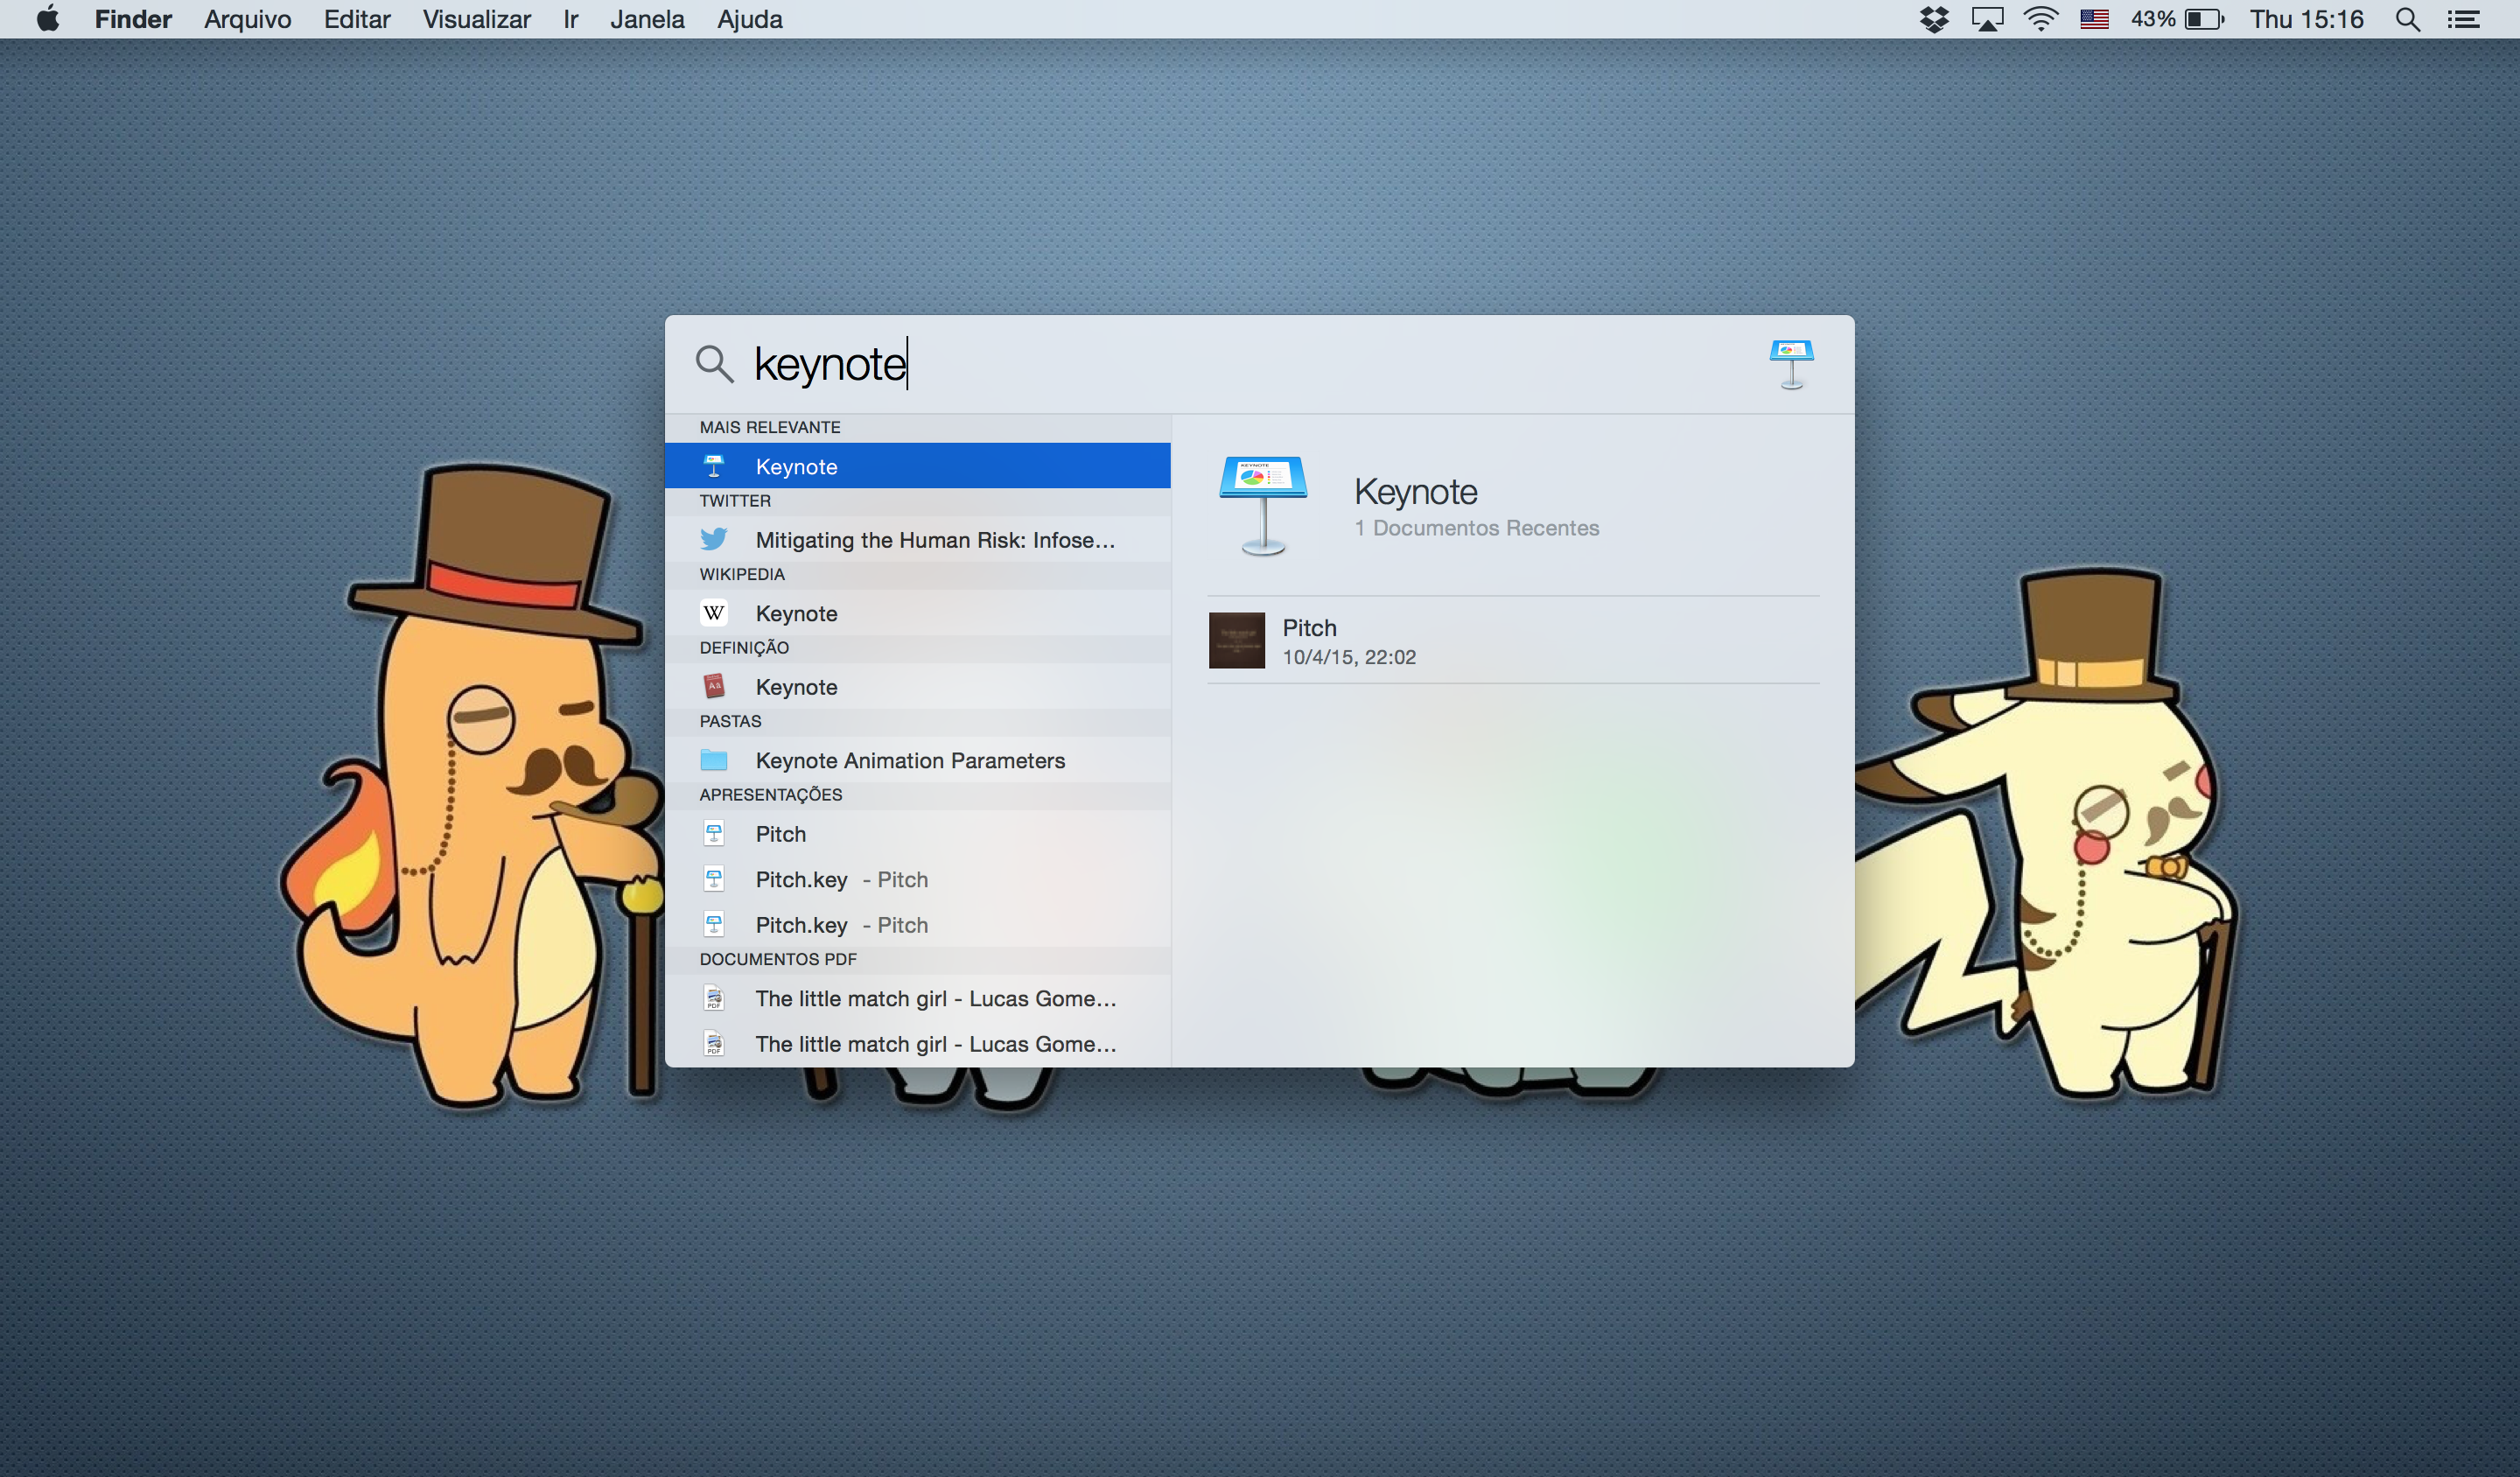Open the Arquivo menu
This screenshot has width=2520, height=1477.
click(247, 19)
